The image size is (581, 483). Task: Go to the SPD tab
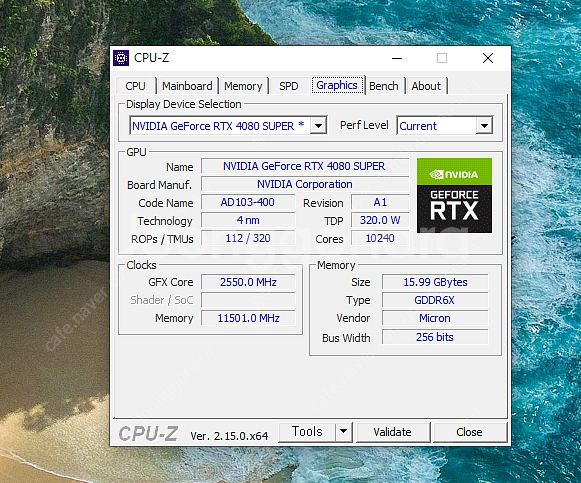click(289, 86)
